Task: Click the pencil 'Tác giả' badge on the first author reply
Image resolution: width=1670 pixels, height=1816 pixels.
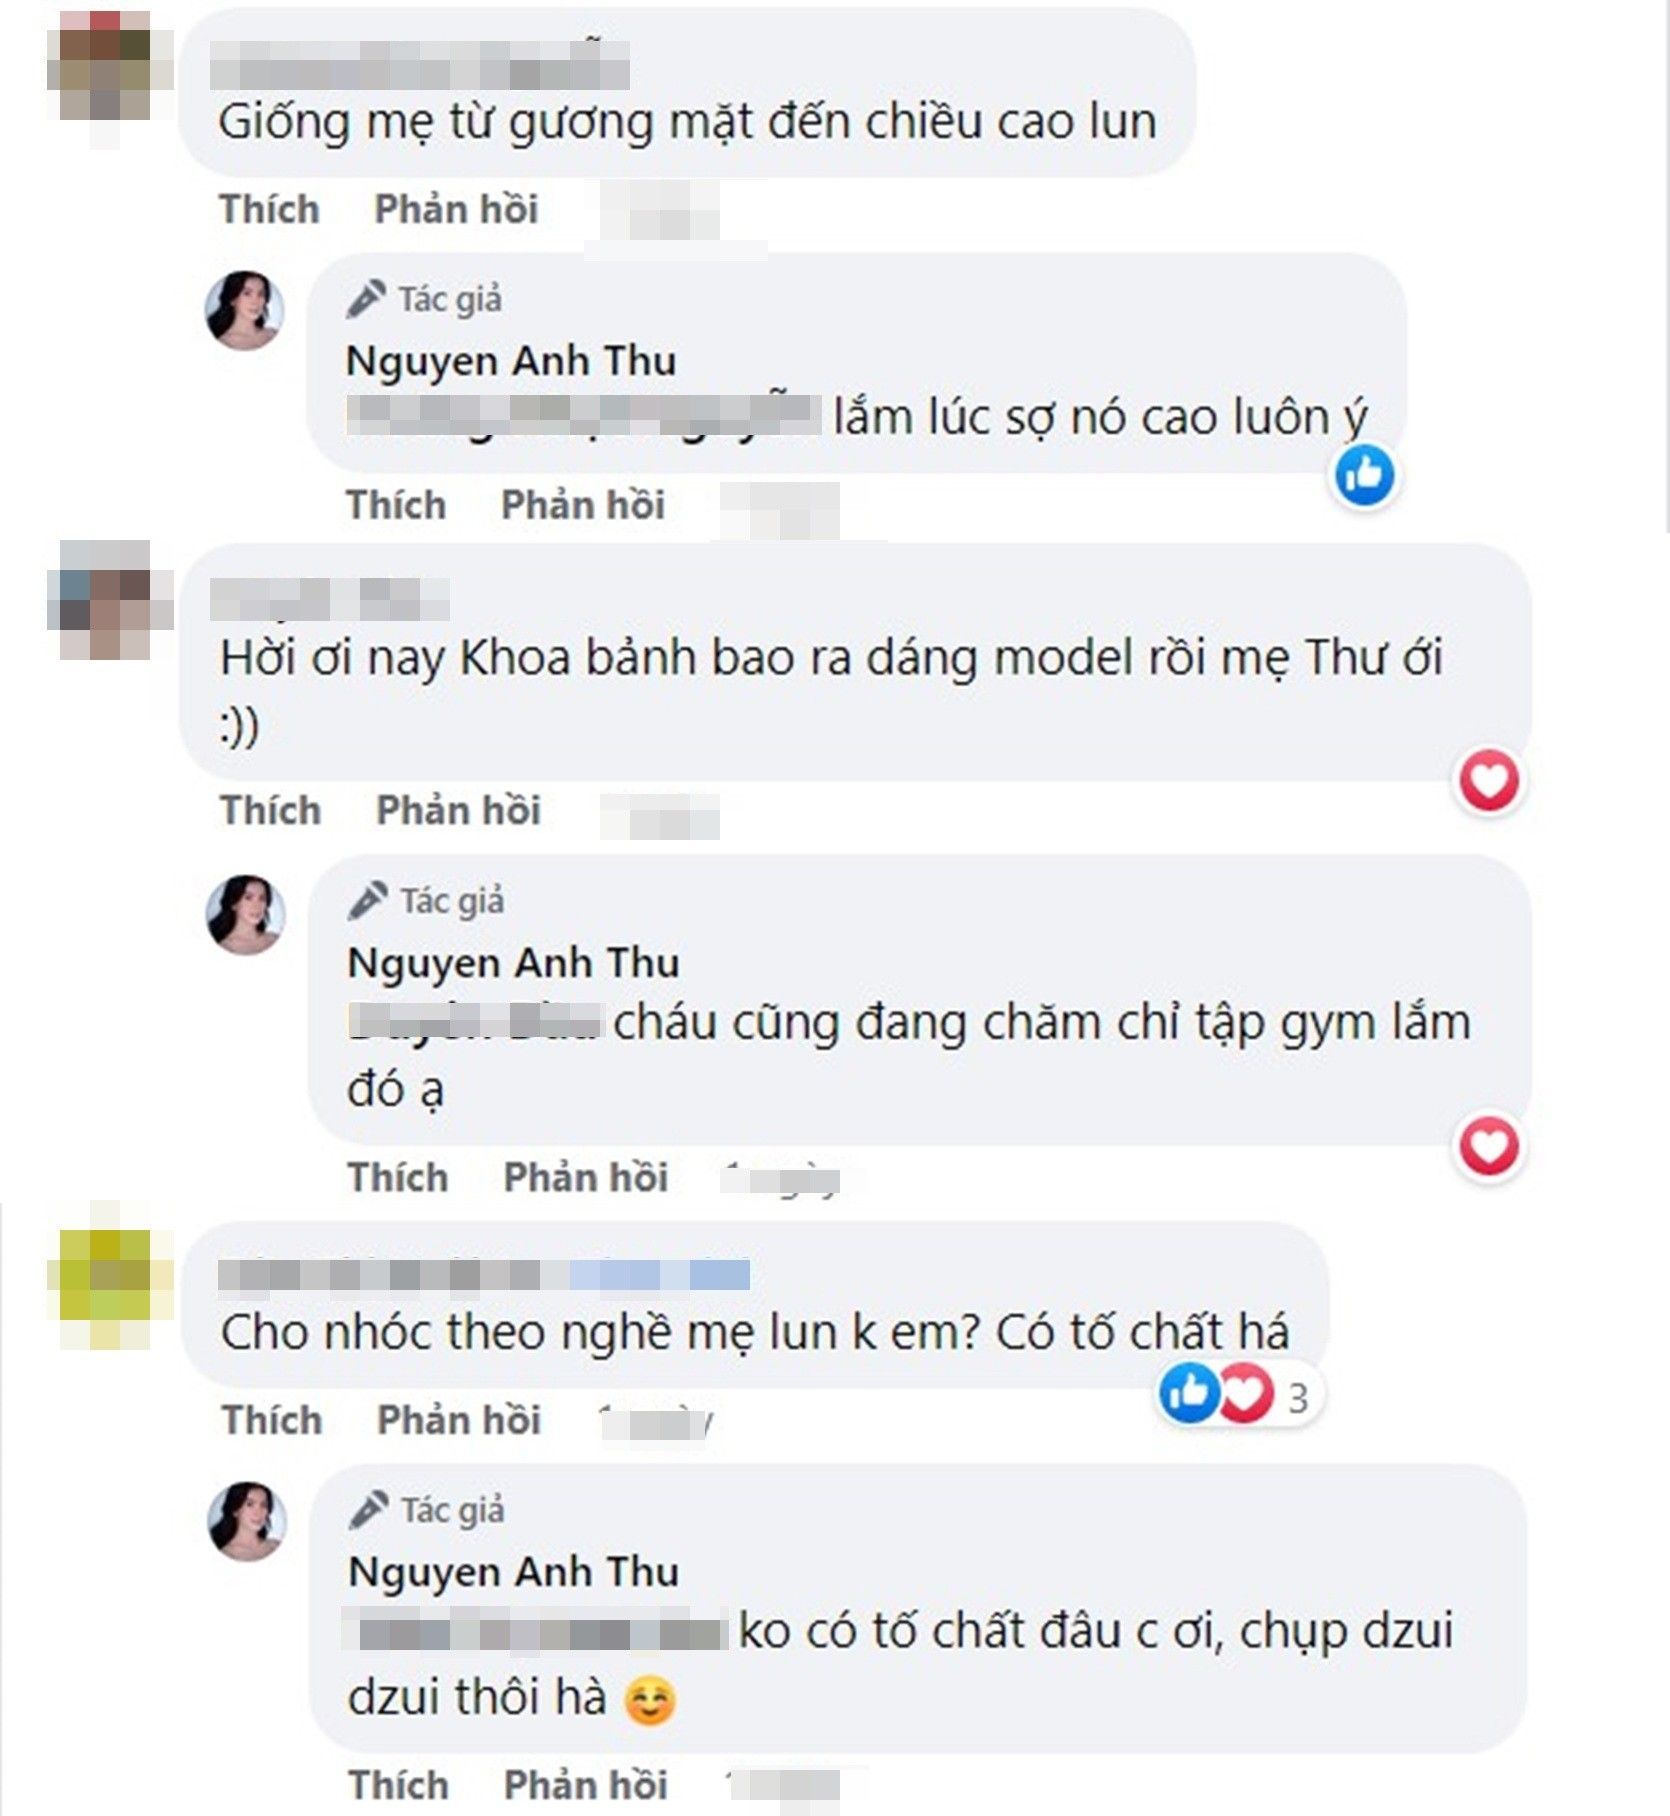Action: pos(424,299)
